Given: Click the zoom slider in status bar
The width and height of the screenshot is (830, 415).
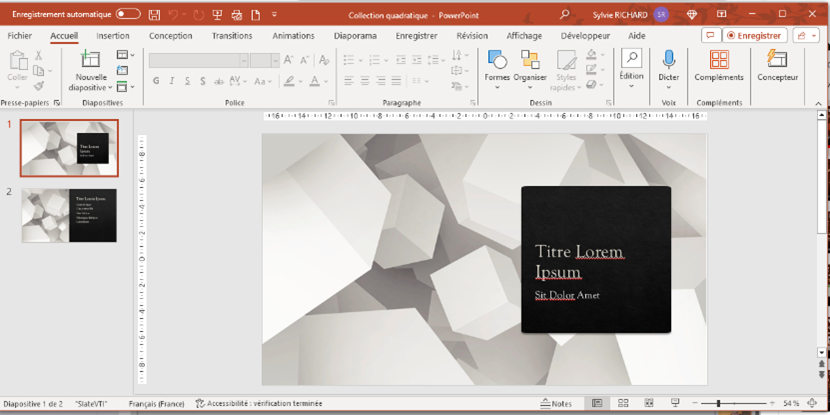Looking at the screenshot, I should click(718, 404).
